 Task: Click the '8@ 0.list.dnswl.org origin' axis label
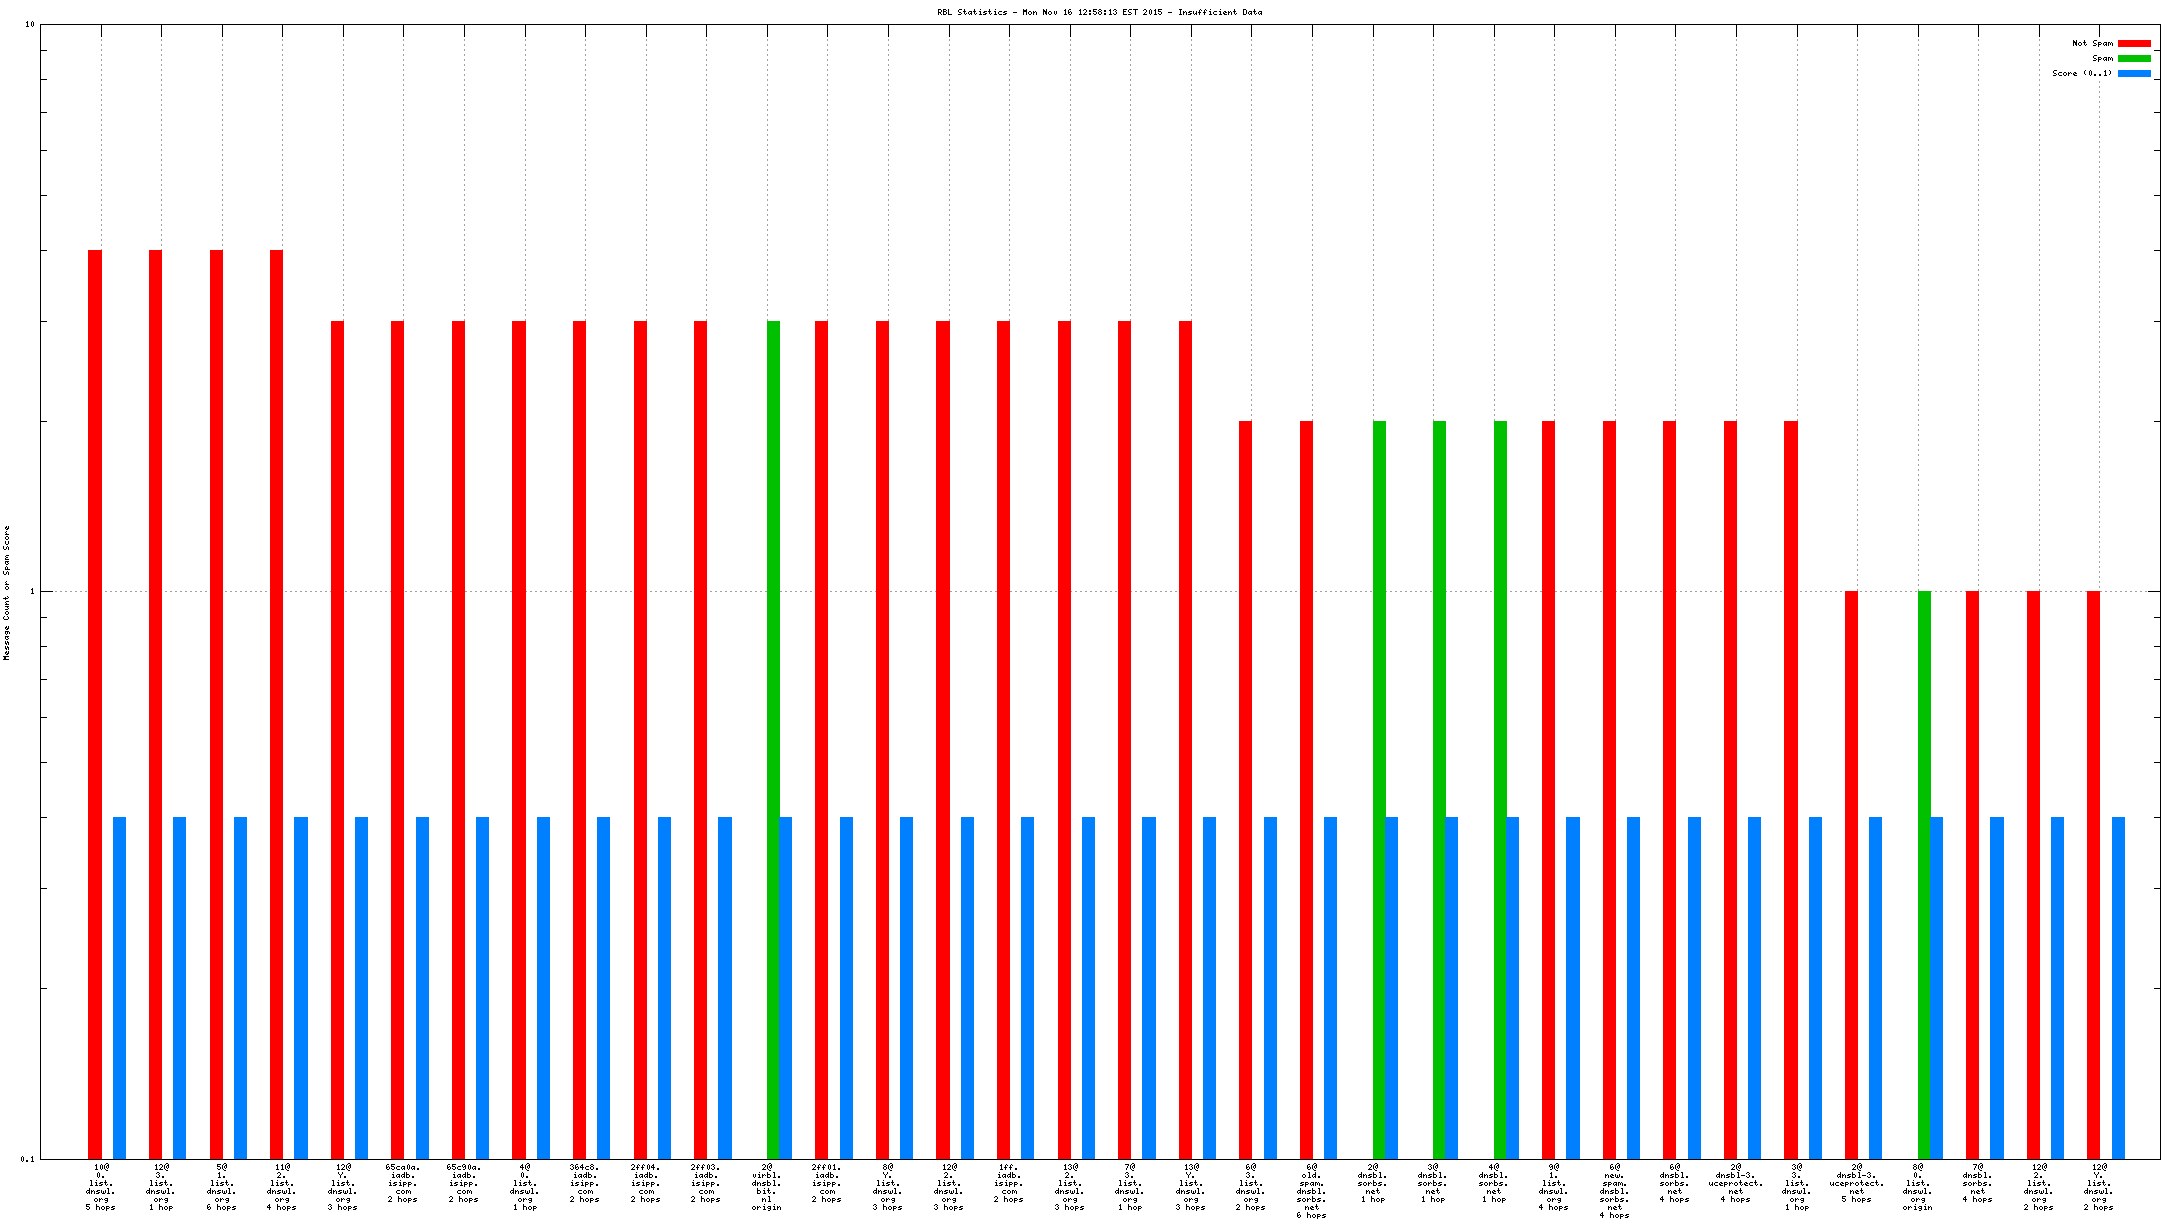point(1917,1187)
